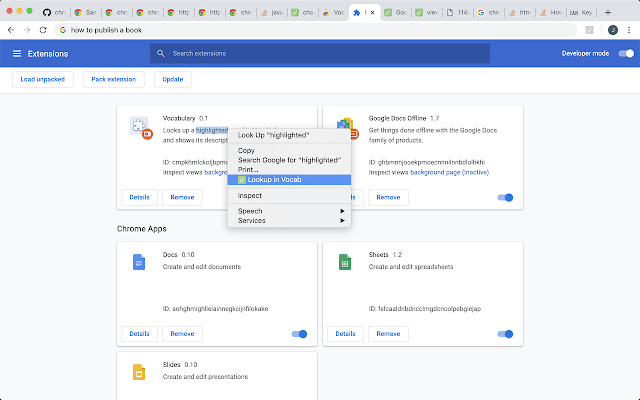The image size is (640, 400).
Task: Click the Pack extension button
Action: pyautogui.click(x=113, y=79)
